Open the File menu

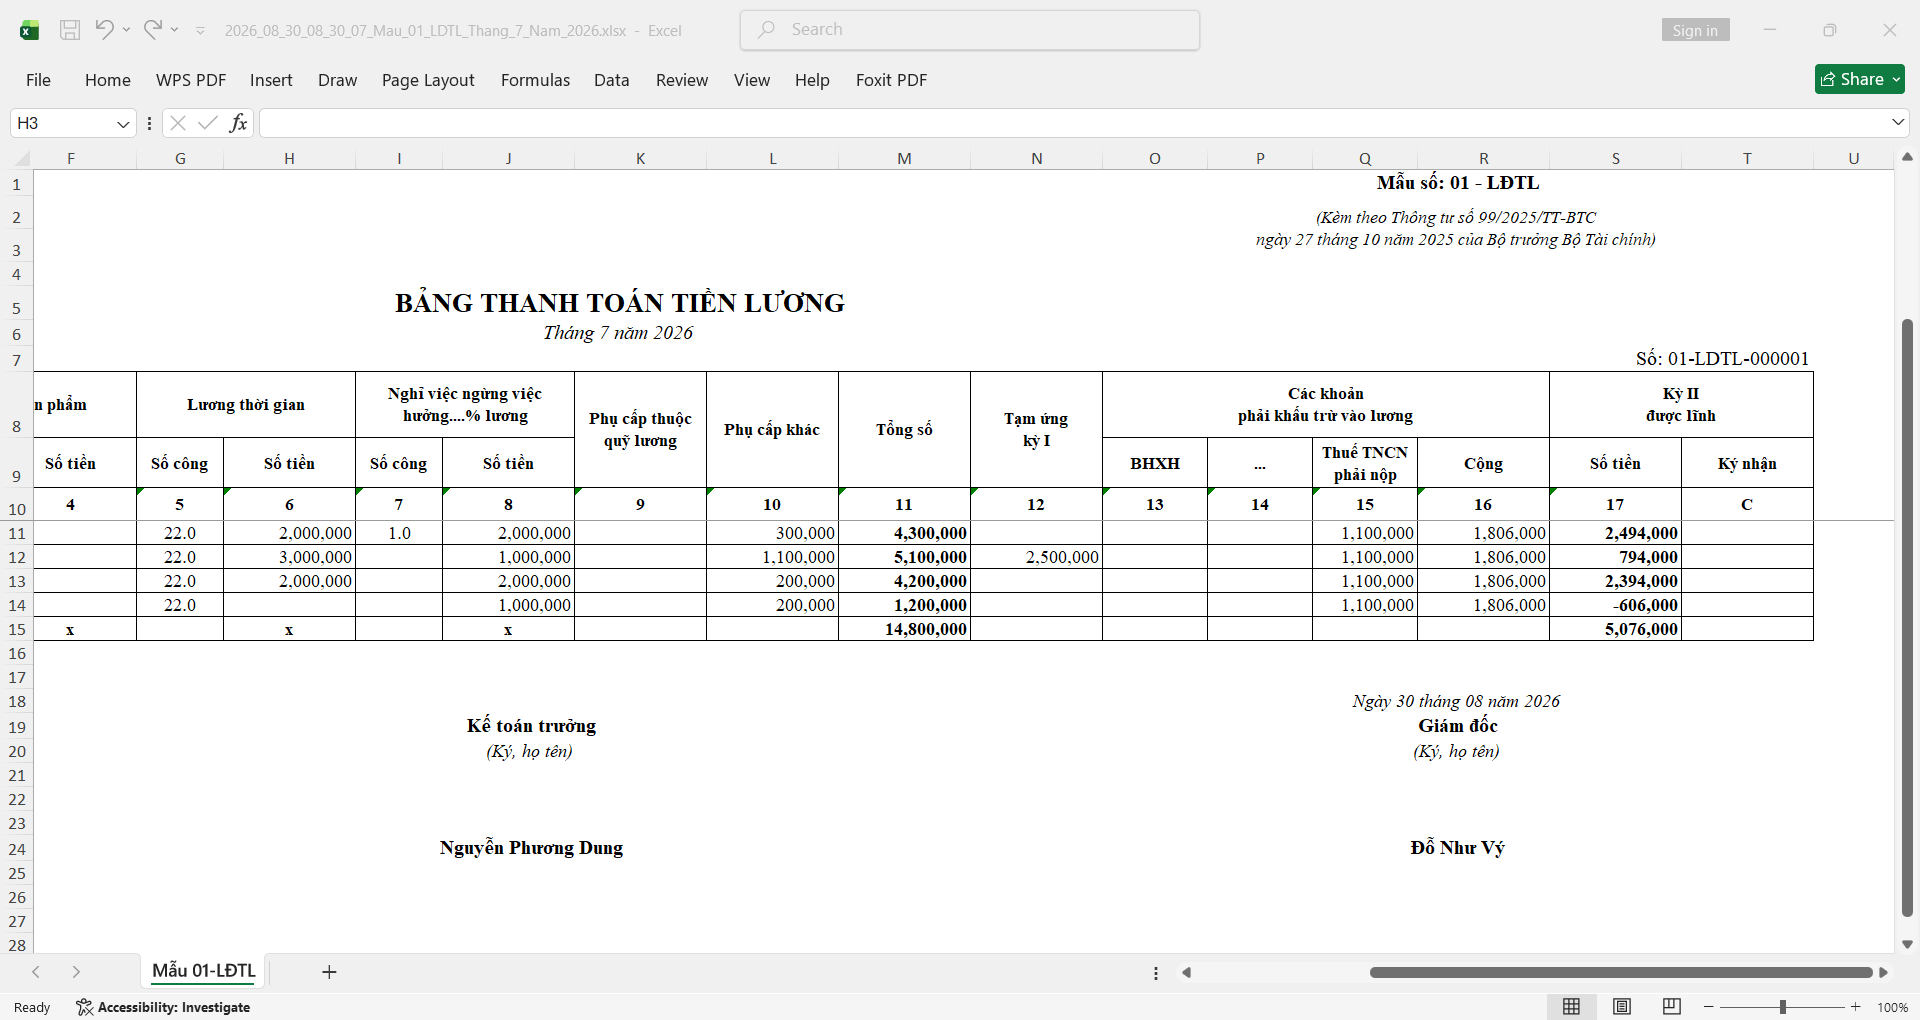tap(38, 80)
